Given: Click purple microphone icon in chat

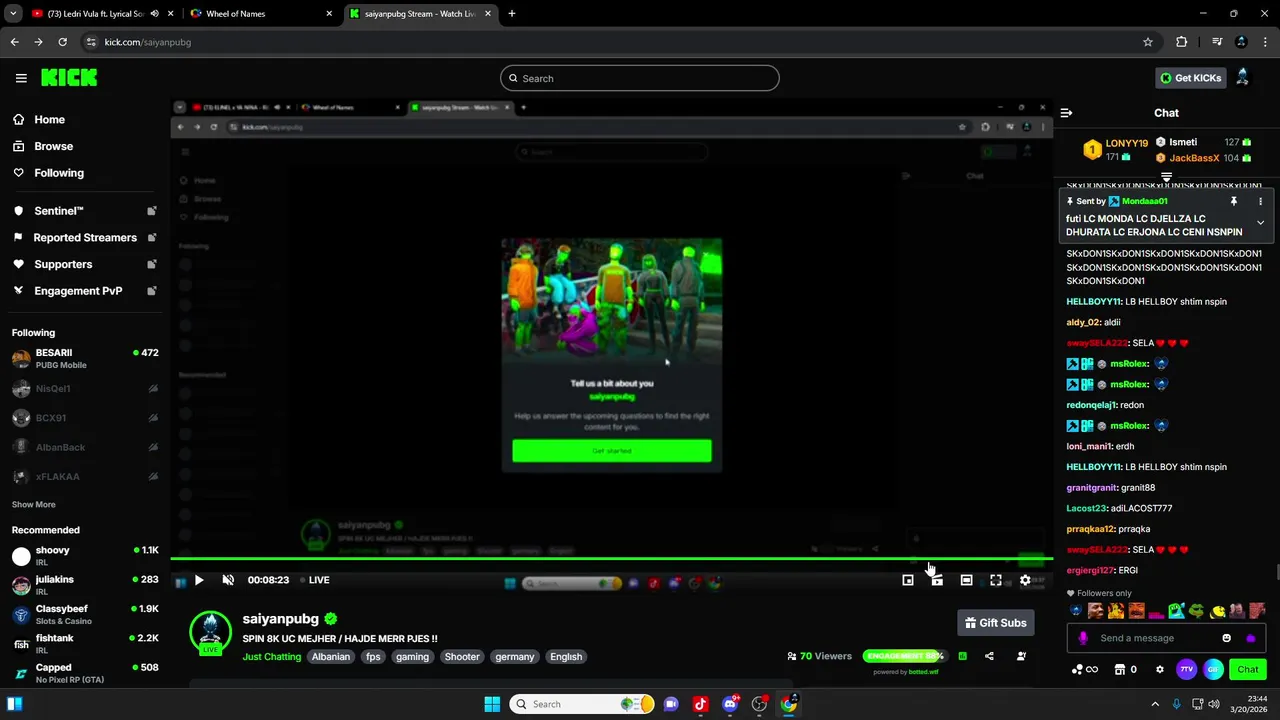Looking at the screenshot, I should click(1082, 638).
